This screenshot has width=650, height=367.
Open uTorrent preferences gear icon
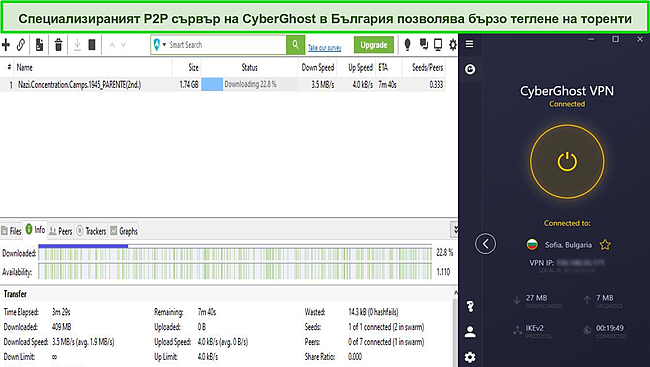tap(453, 44)
